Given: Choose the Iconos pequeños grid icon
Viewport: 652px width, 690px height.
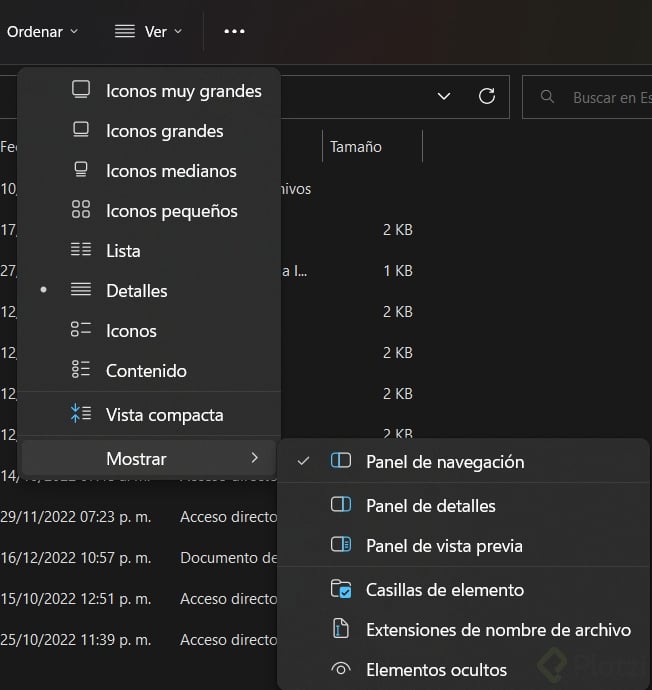Looking at the screenshot, I should click(81, 210).
